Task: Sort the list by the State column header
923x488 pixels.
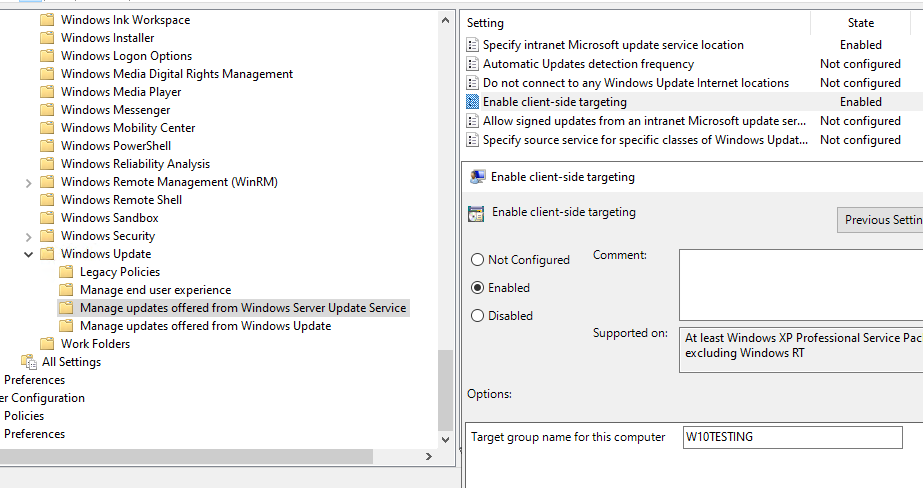Action: [x=861, y=23]
